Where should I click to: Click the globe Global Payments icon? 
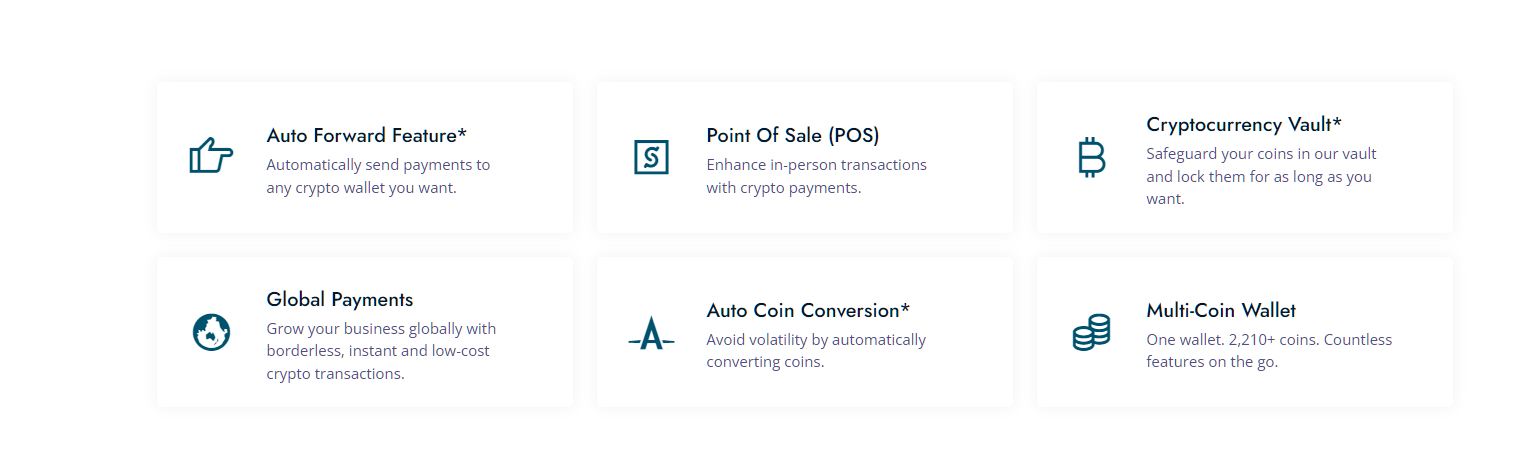[x=211, y=332]
